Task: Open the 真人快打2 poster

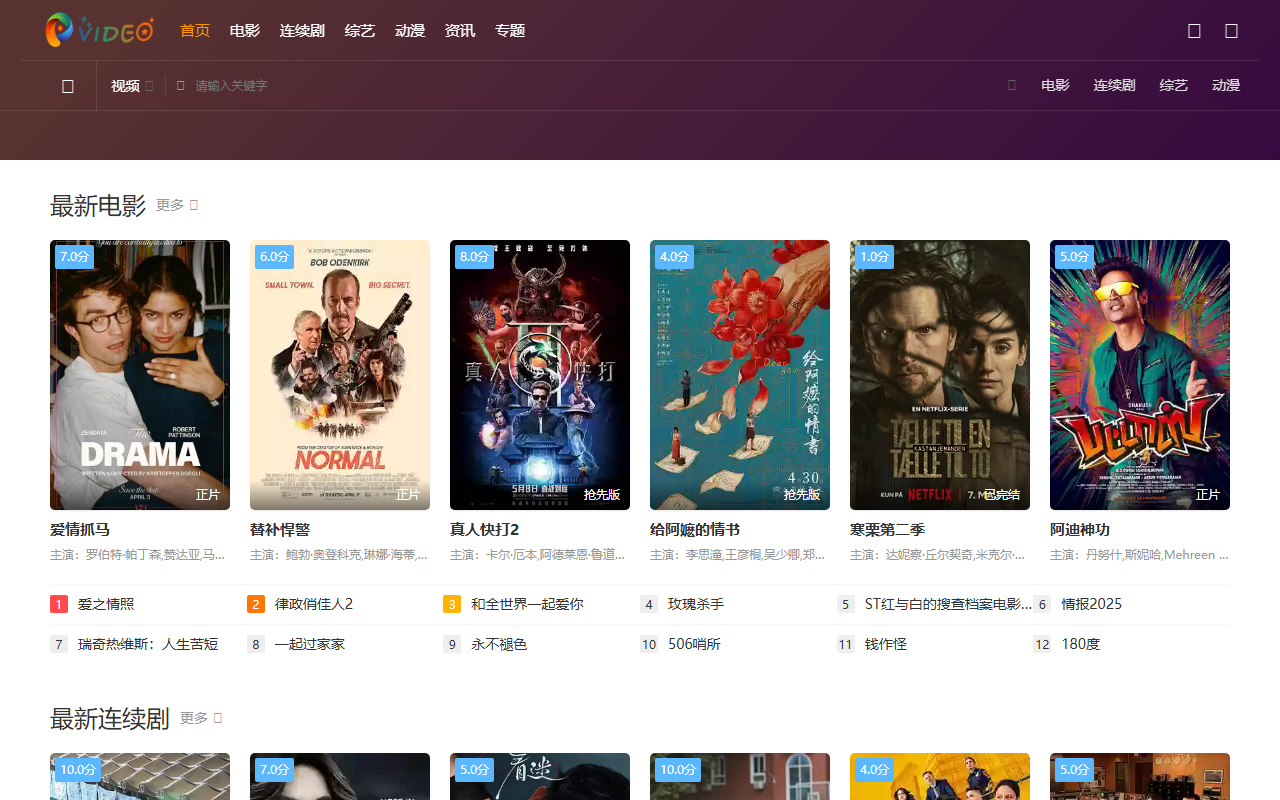Action: 540,375
